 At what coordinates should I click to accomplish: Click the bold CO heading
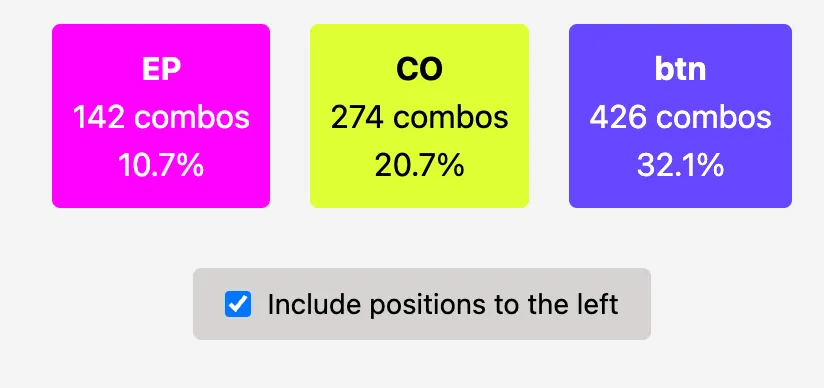coord(419,69)
